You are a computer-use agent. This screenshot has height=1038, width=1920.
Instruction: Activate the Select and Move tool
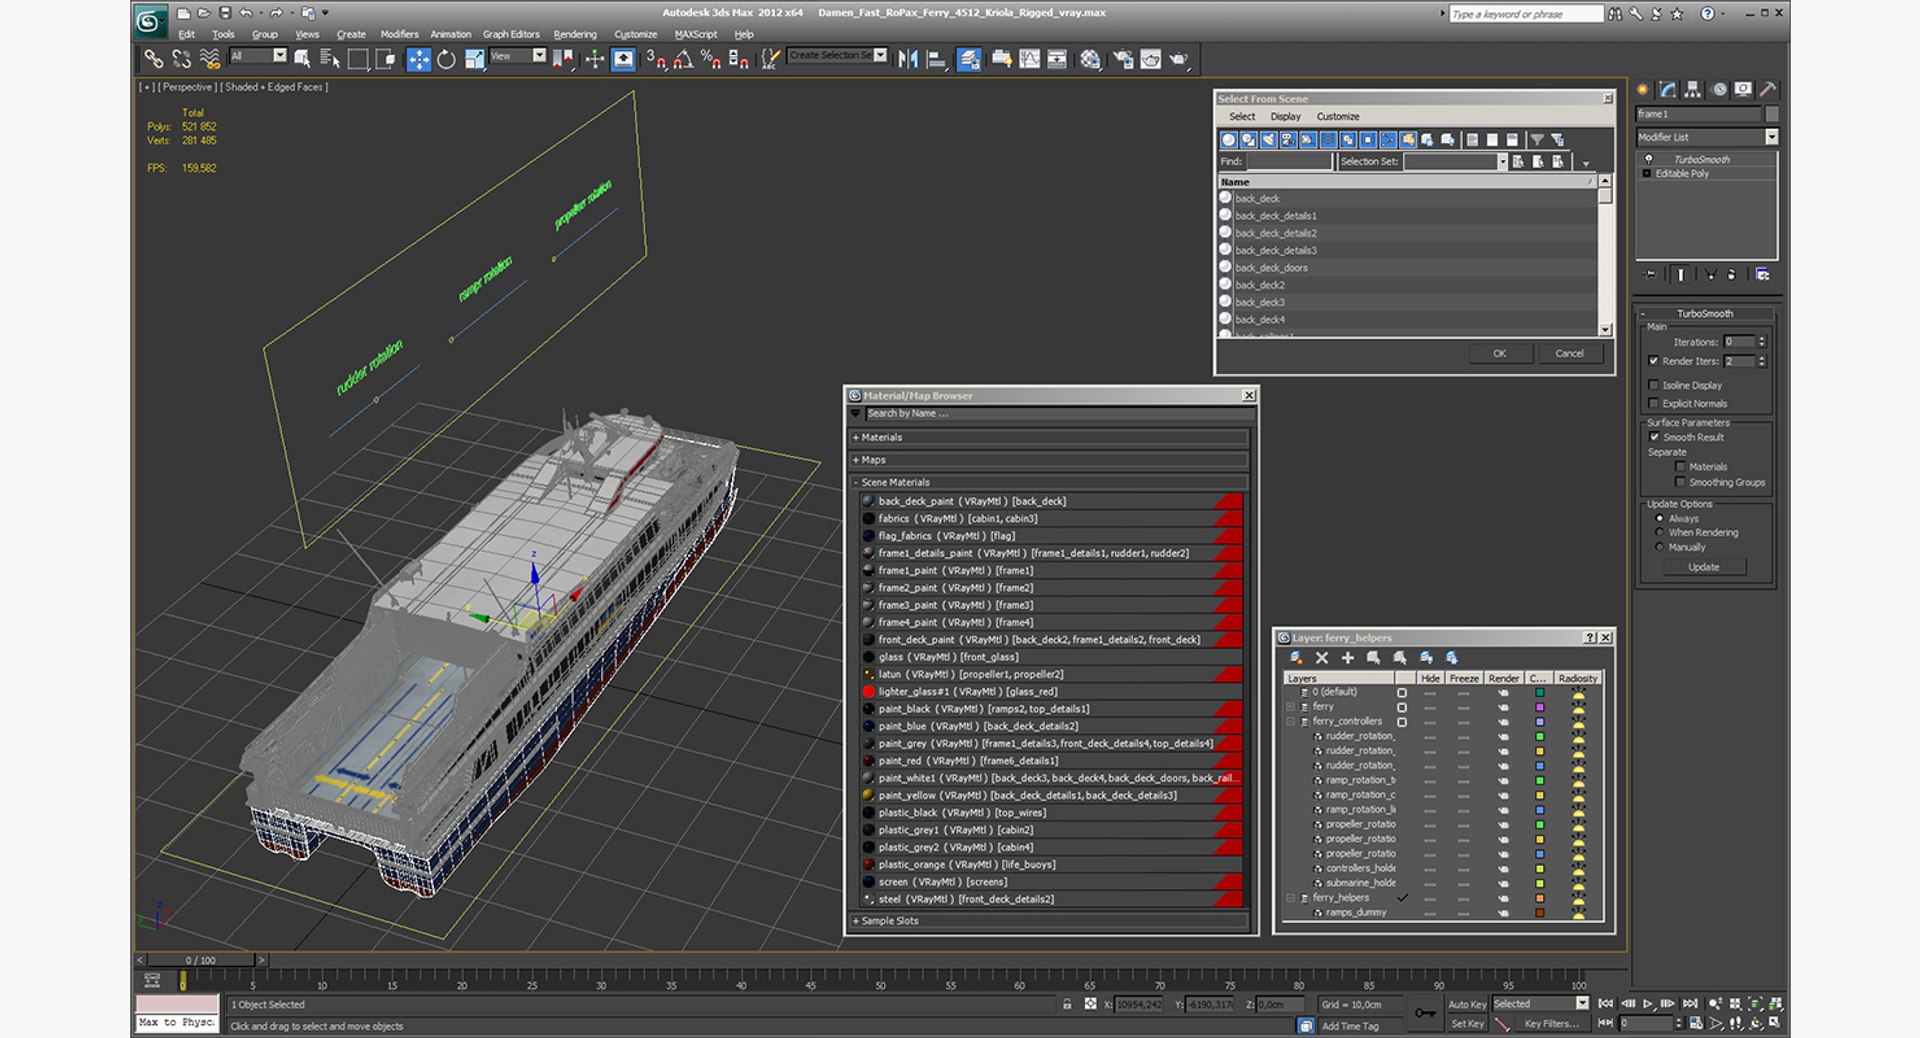coord(418,60)
